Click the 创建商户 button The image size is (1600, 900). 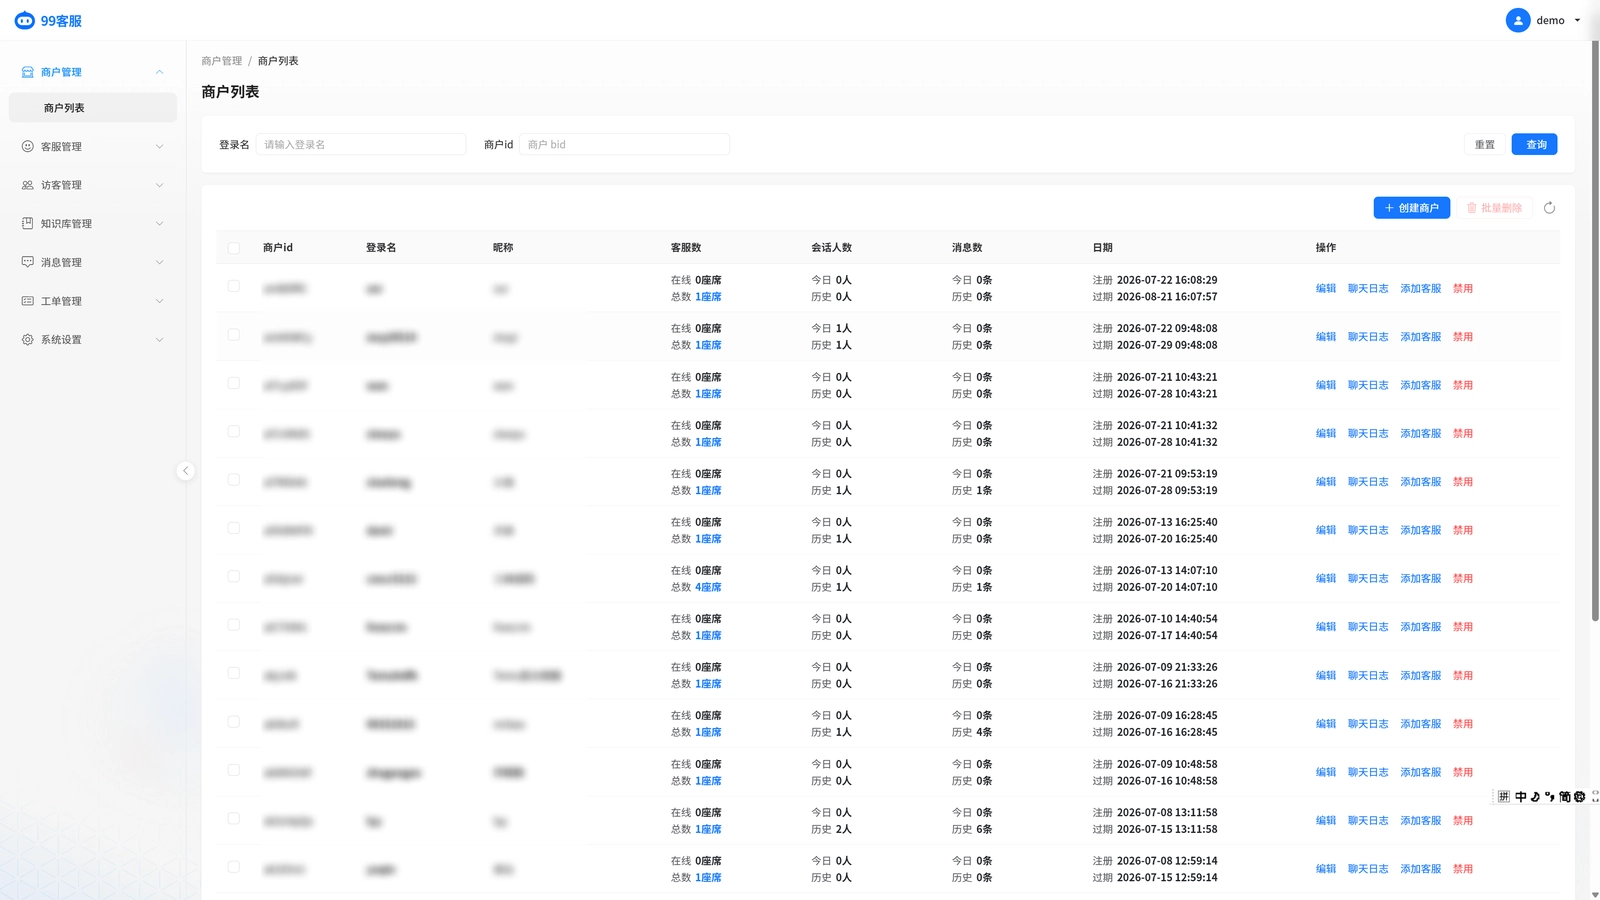1411,208
